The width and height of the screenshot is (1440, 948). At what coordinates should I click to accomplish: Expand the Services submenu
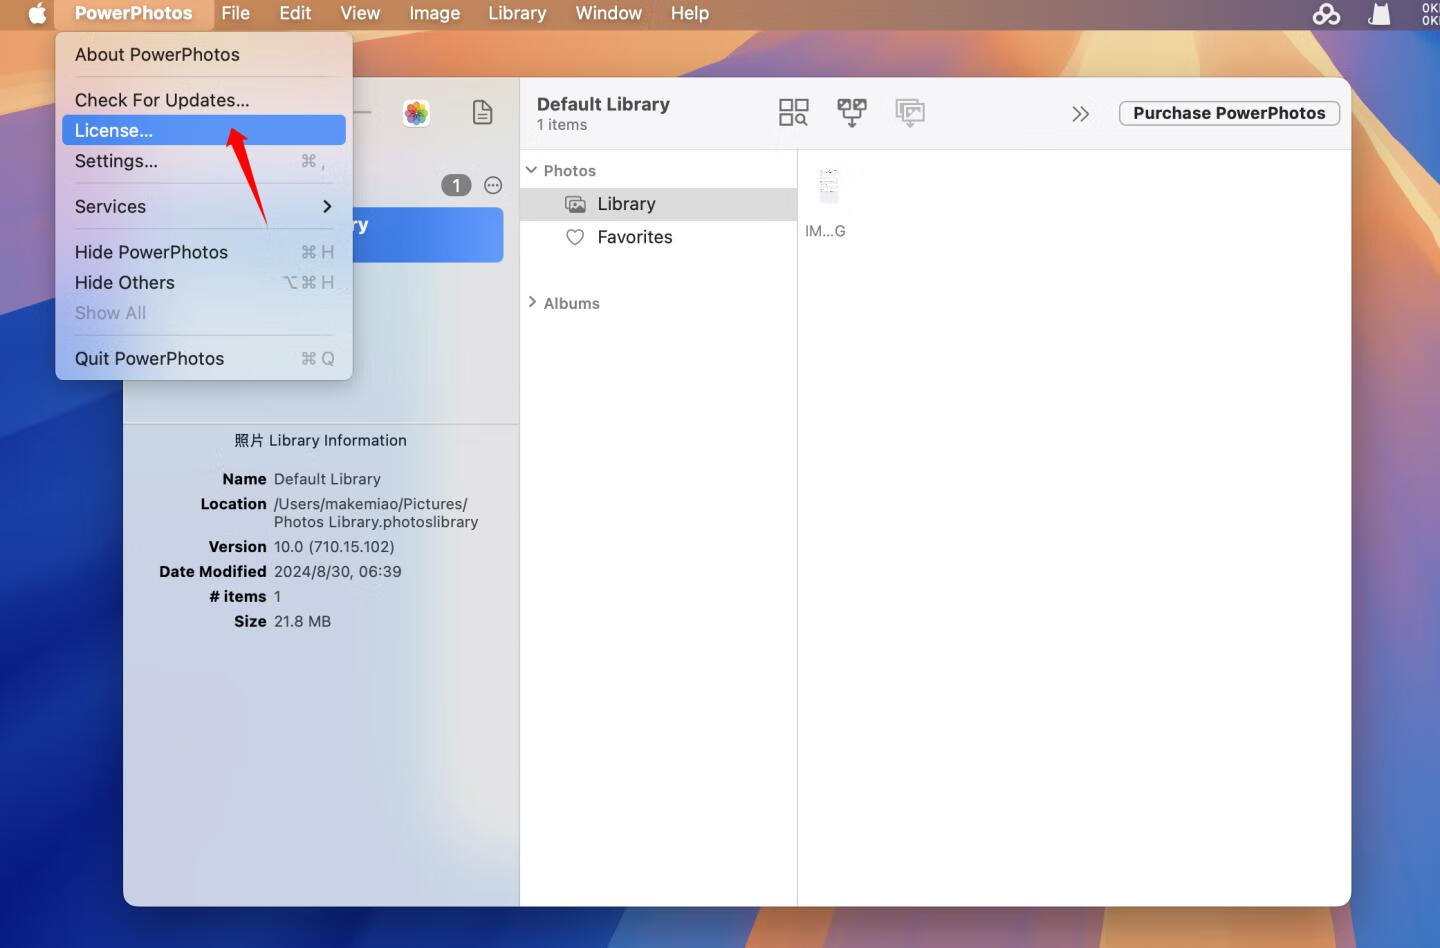coord(204,207)
